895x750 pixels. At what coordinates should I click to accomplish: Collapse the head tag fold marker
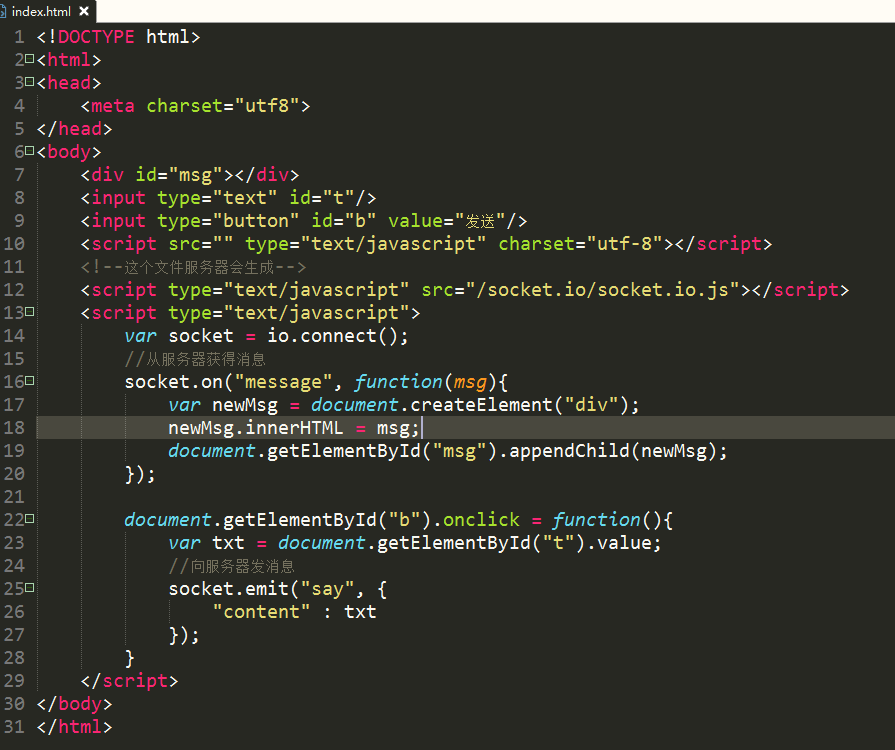29,83
